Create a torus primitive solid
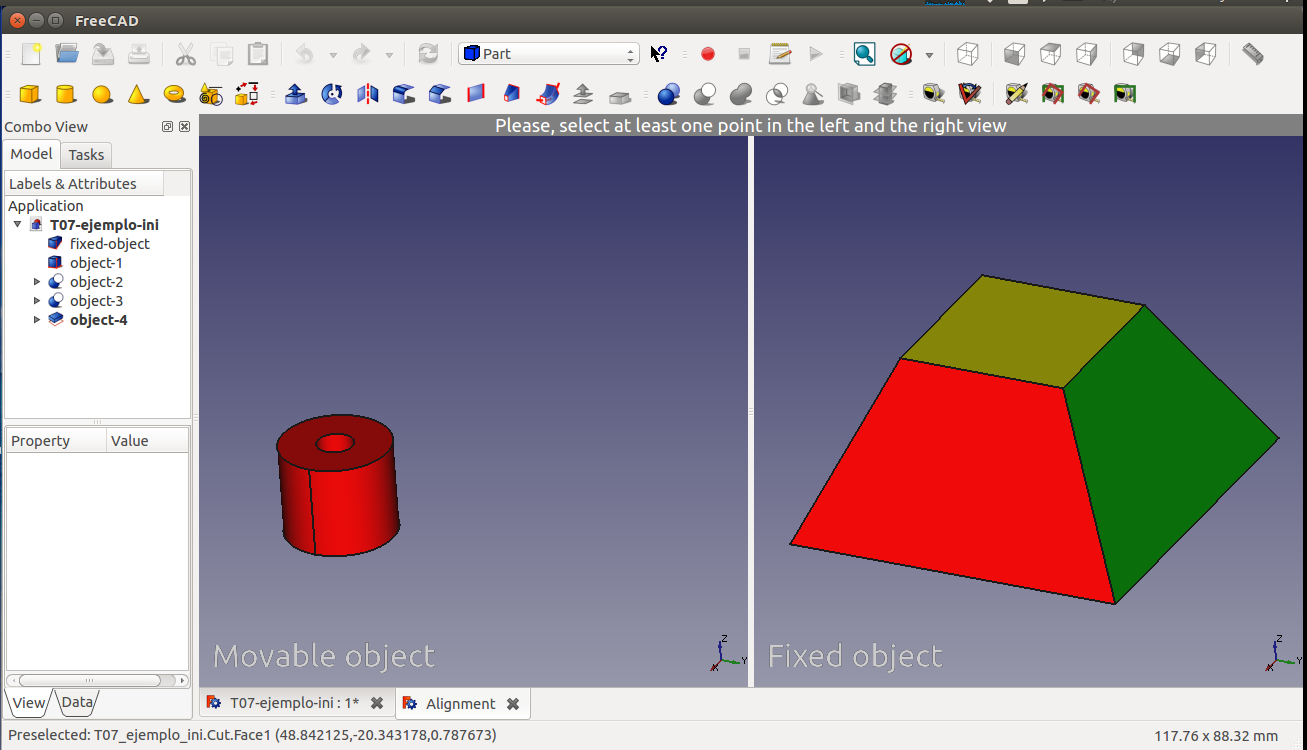Image resolution: width=1307 pixels, height=750 pixels. coord(174,94)
